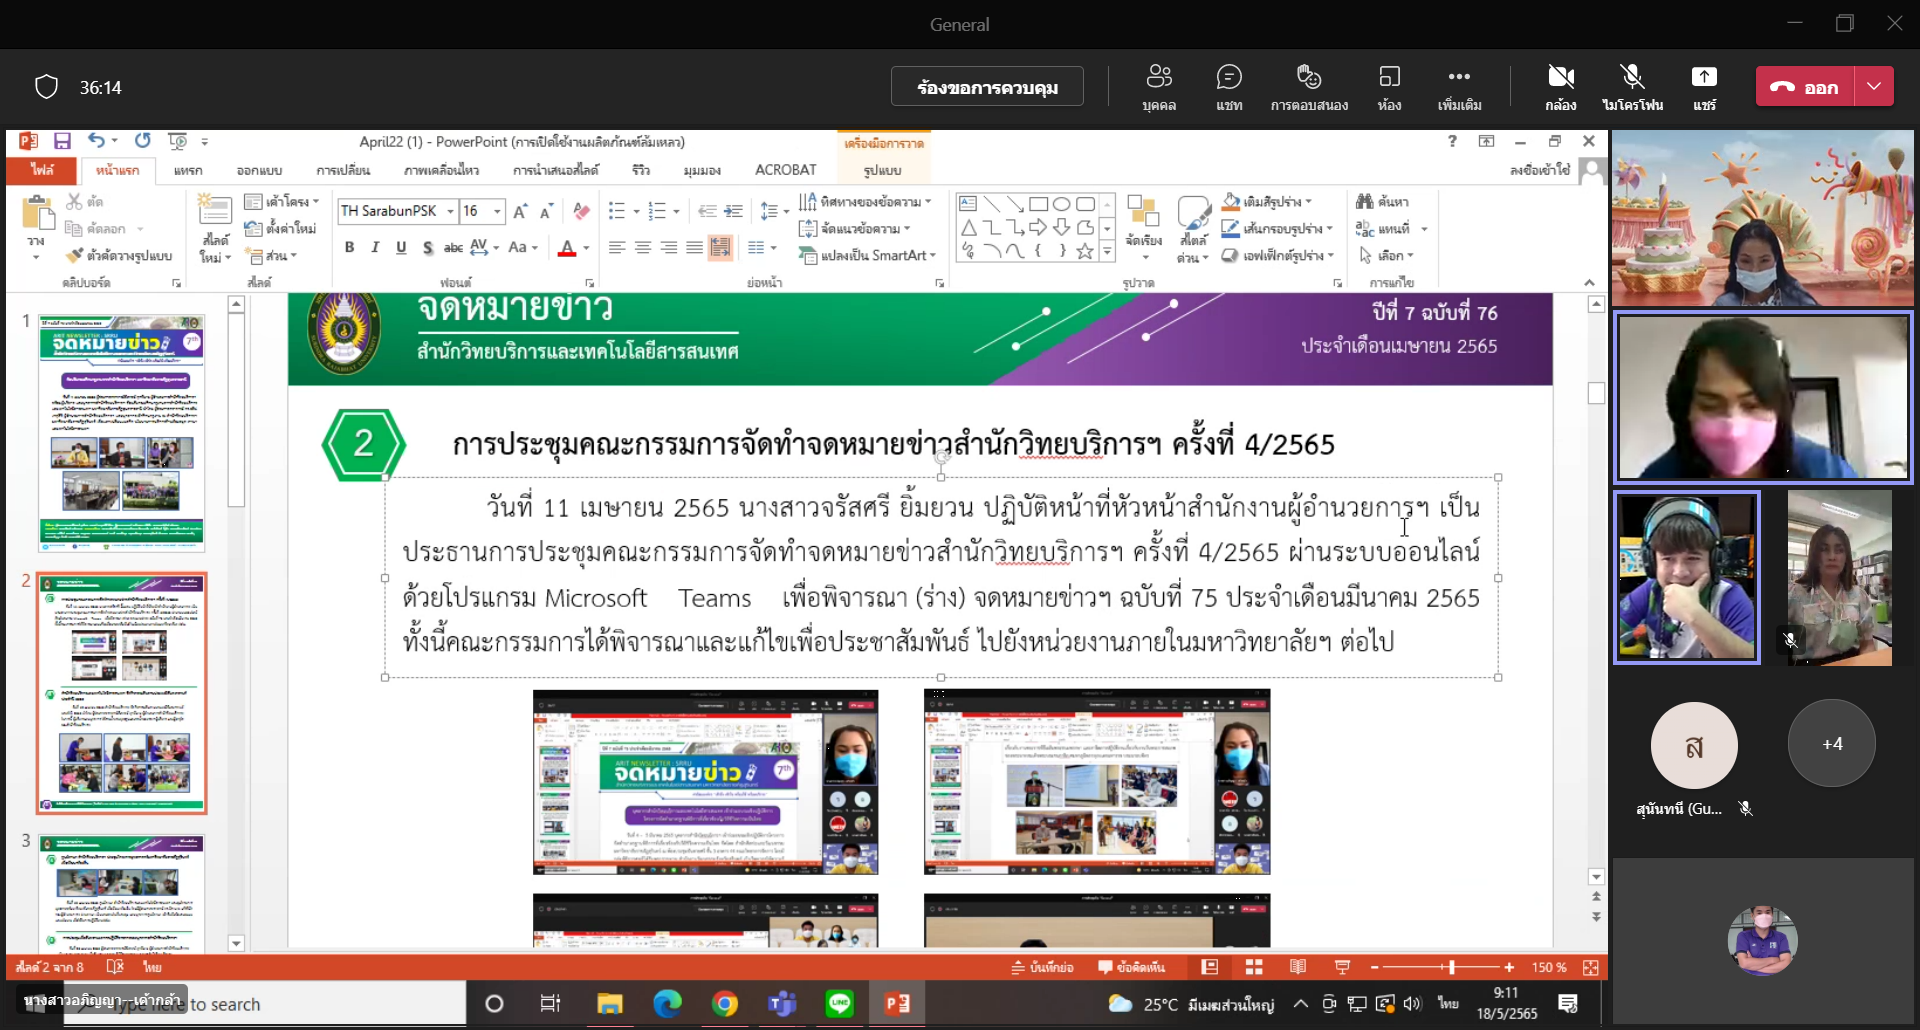This screenshot has height=1030, width=1920.
Task: Open the TH SarabunPSK font dropdown
Action: point(450,211)
